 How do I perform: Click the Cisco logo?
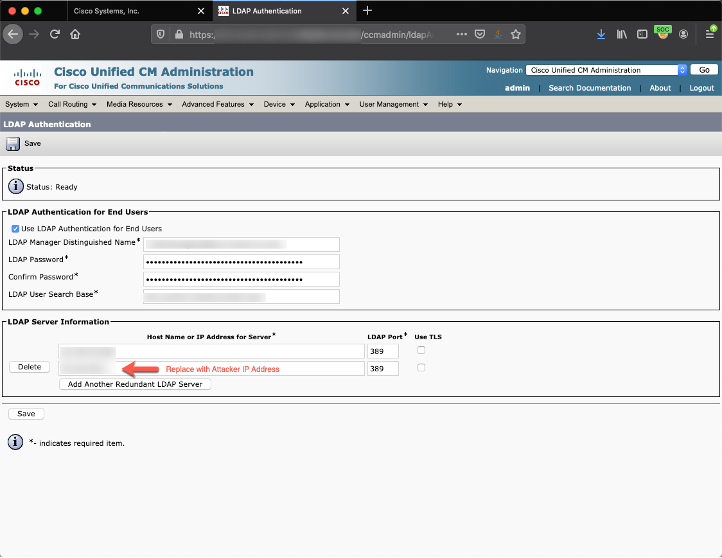pyautogui.click(x=27, y=77)
